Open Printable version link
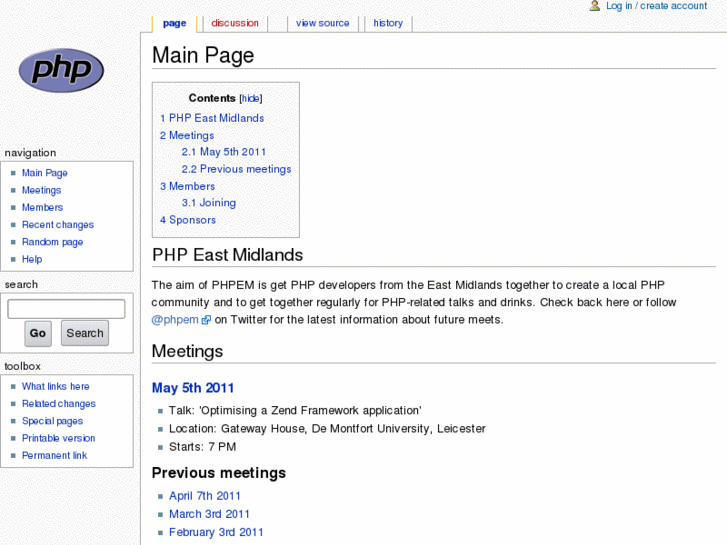 (58, 438)
